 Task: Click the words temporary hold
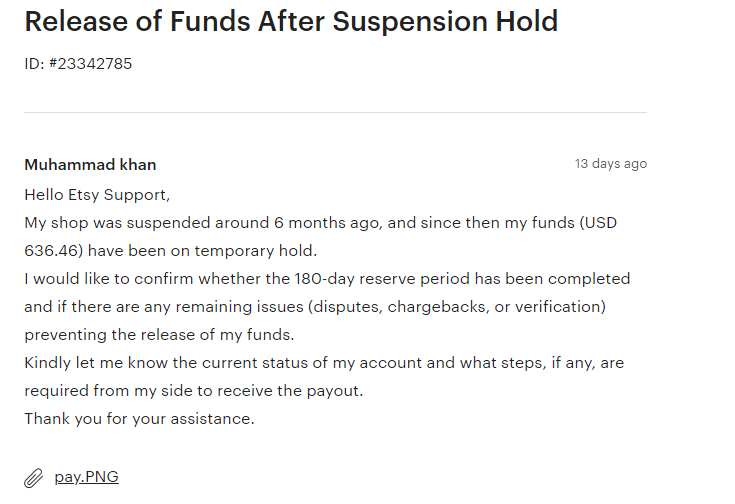[x=254, y=251]
